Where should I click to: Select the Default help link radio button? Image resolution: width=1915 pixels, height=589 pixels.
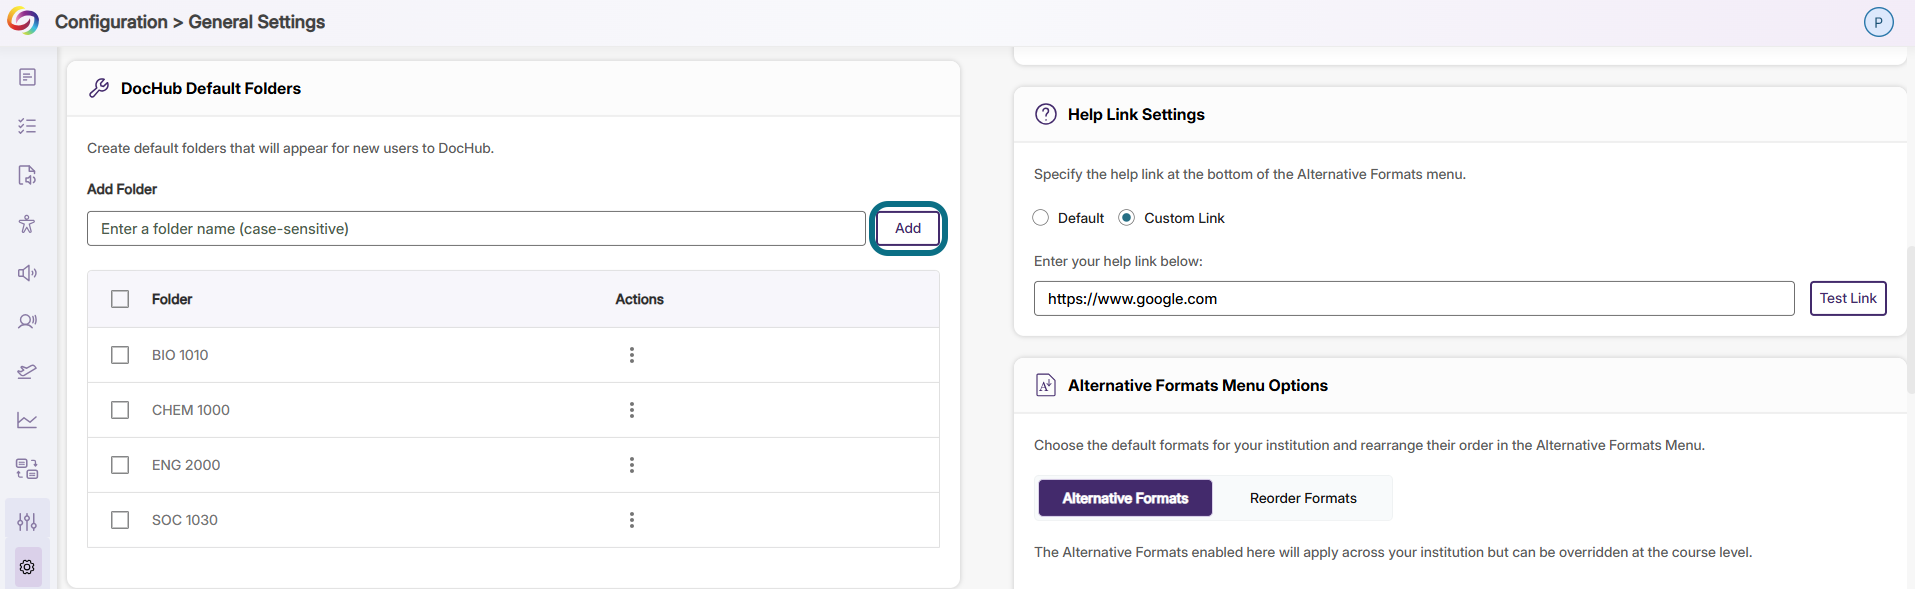click(1041, 218)
